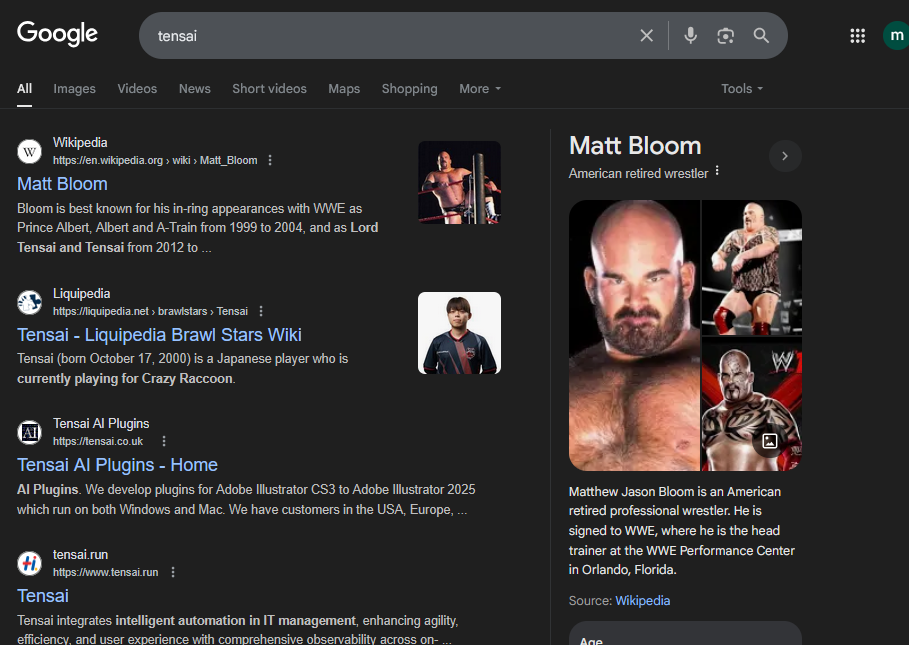Open the player thumbnail beside the Liquipedia result
909x645 pixels.
(460, 333)
